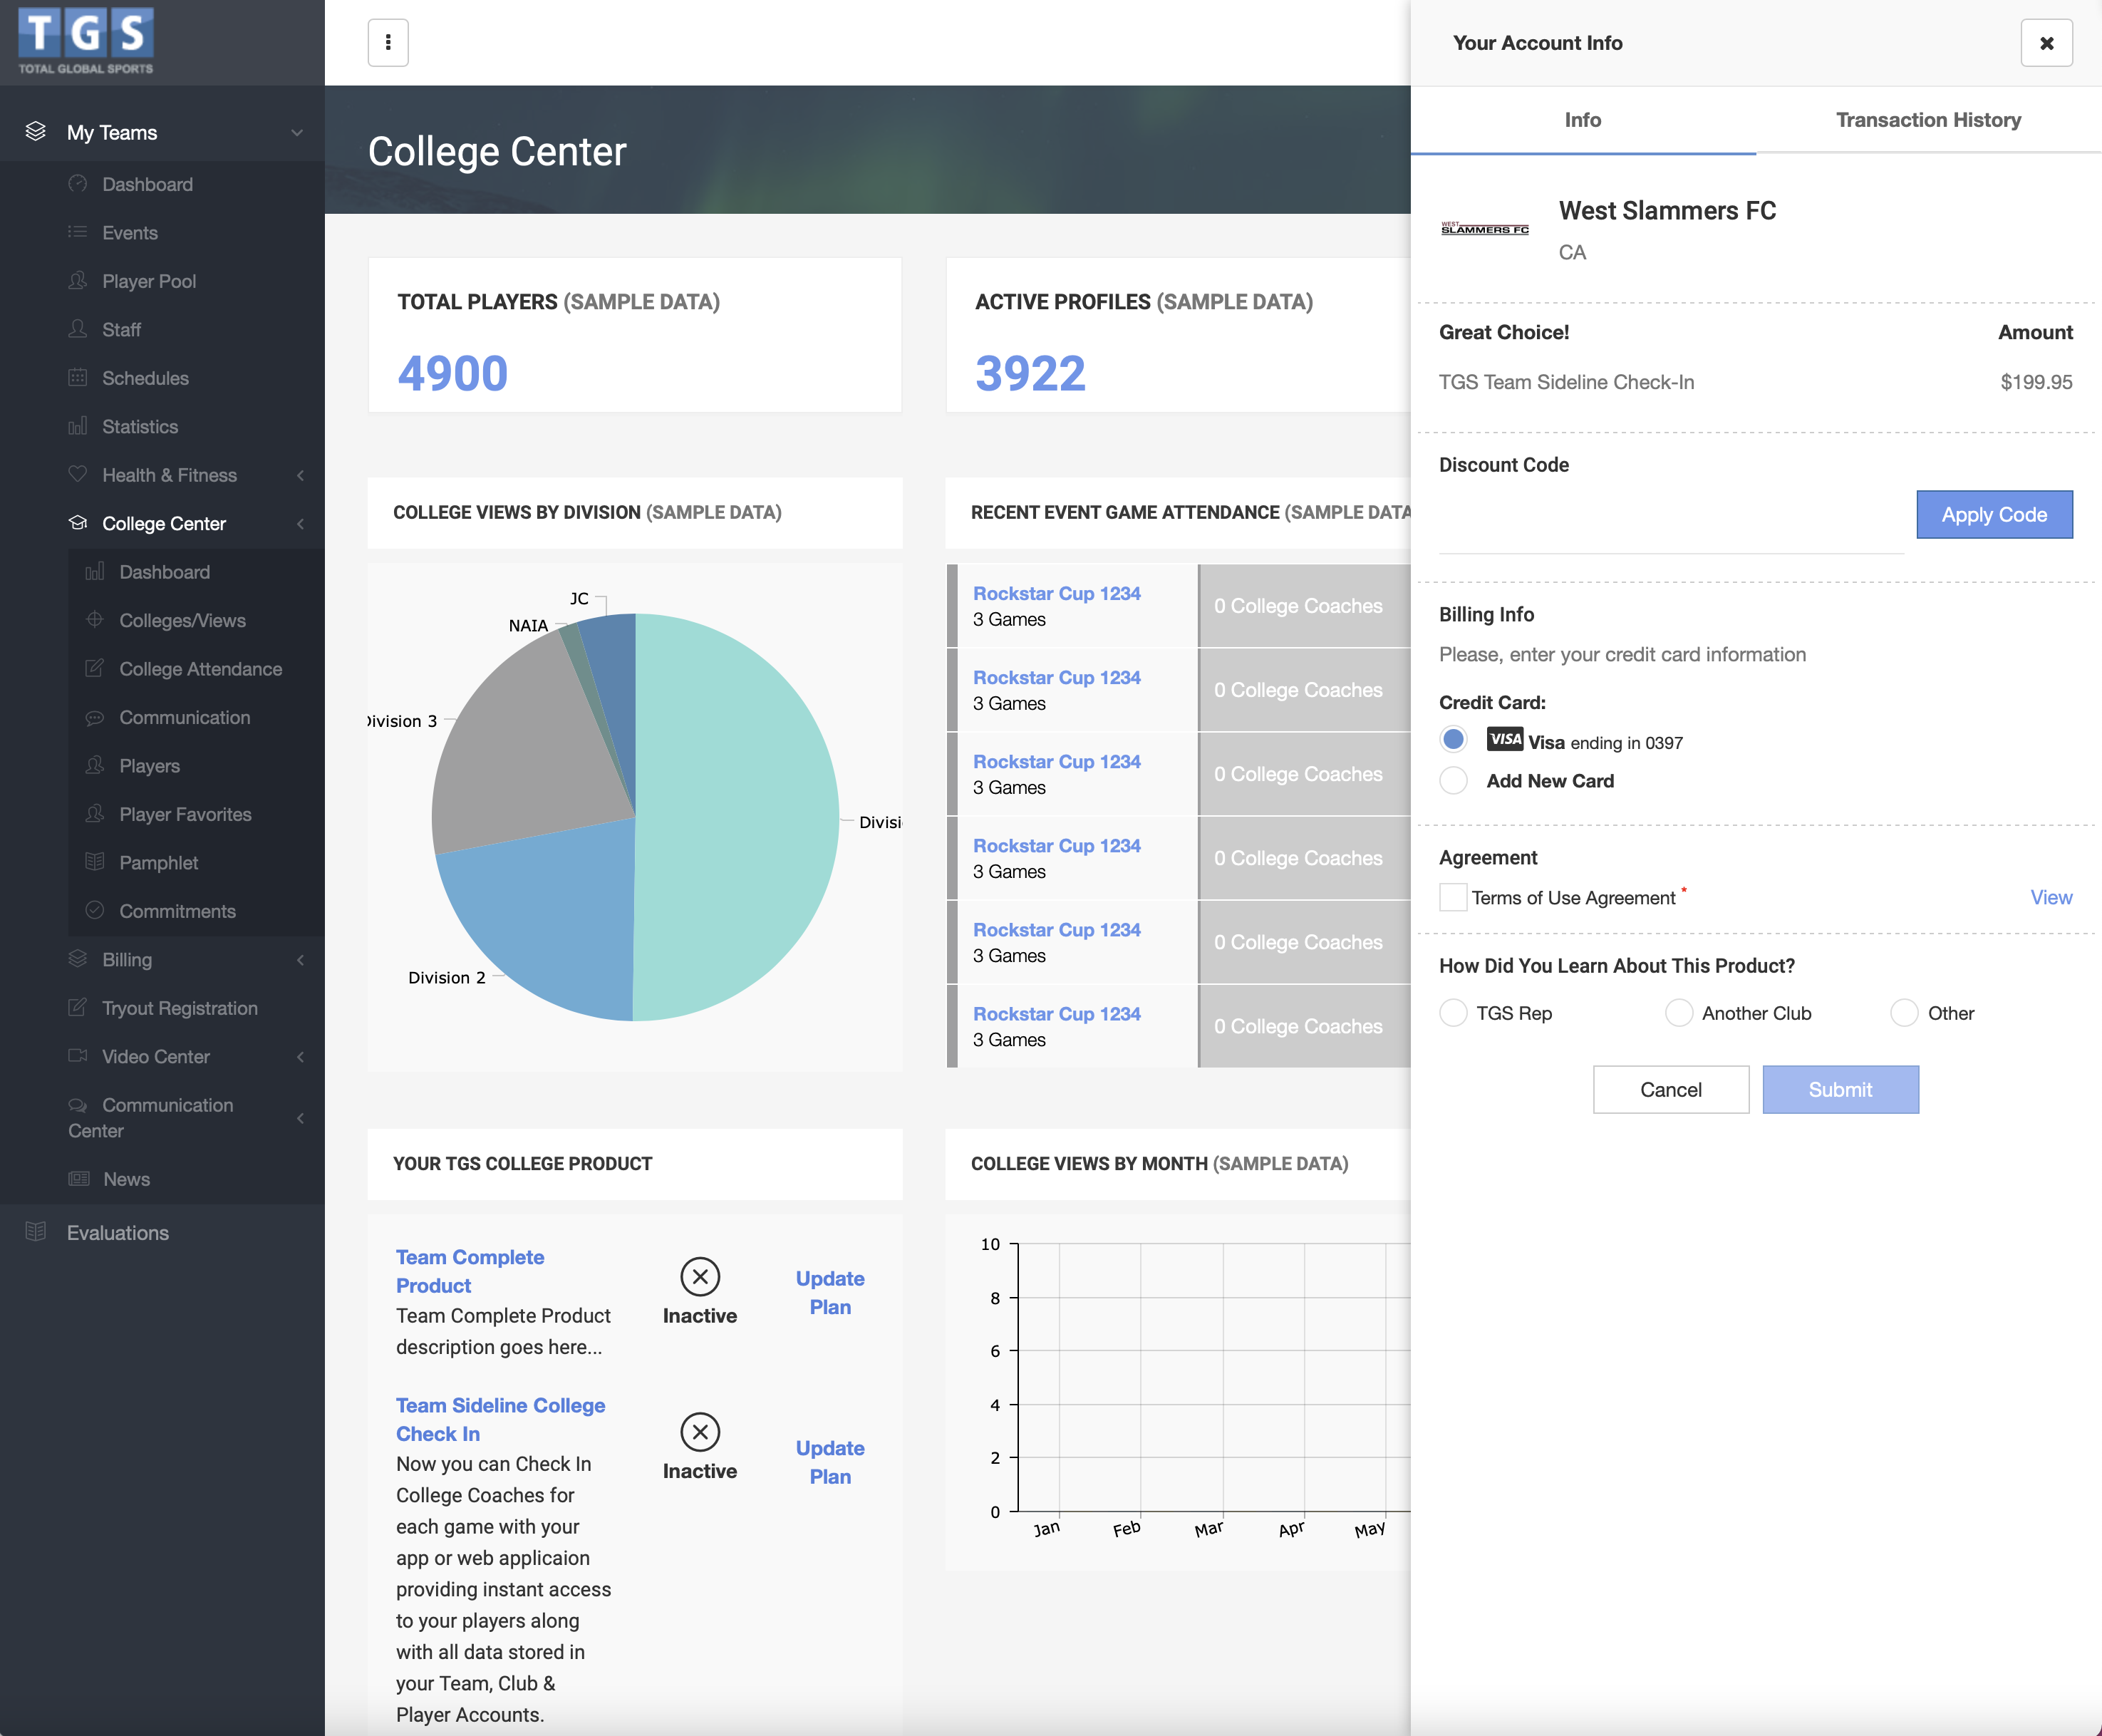Select the Add New Card radio button
Image resolution: width=2102 pixels, height=1736 pixels.
1454,780
